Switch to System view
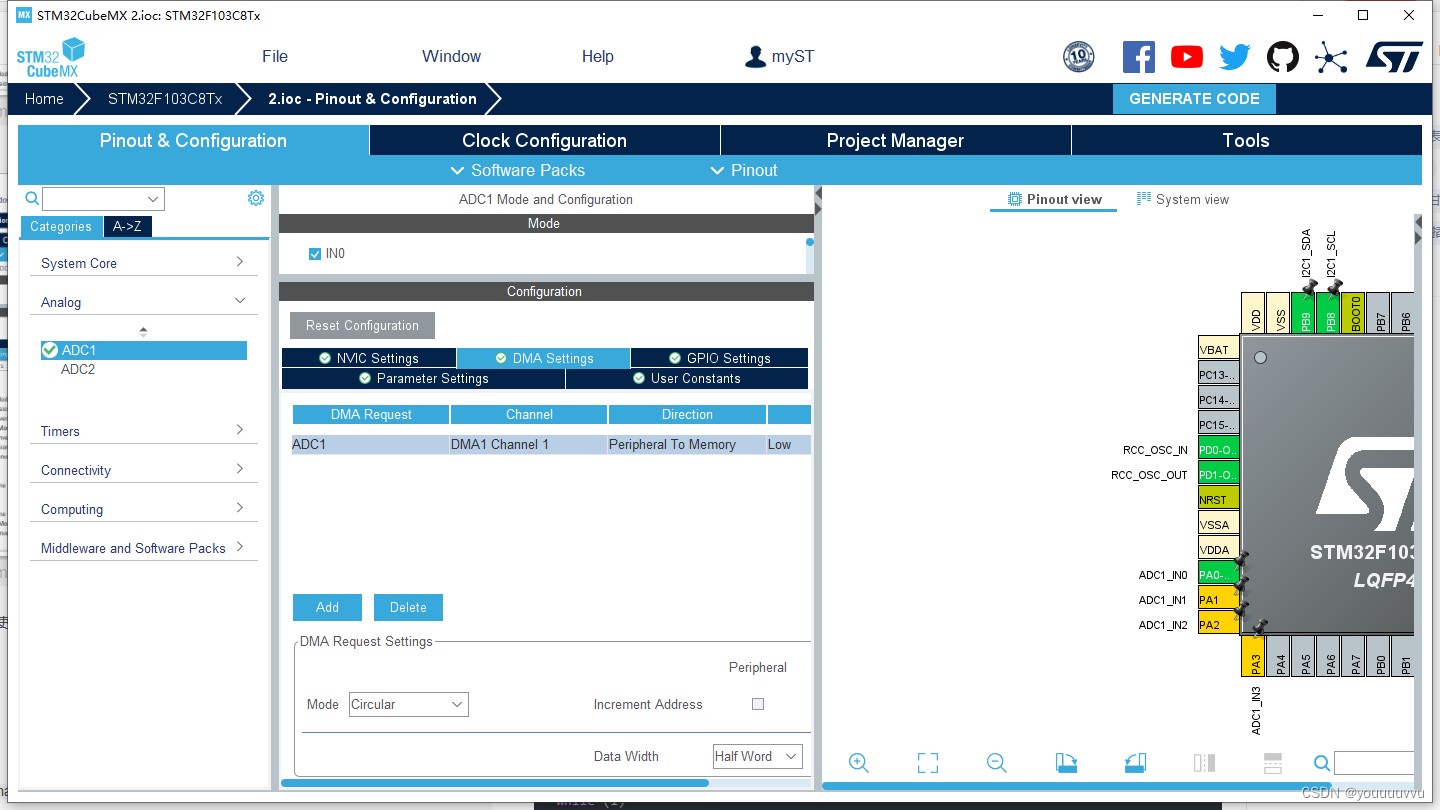The height and width of the screenshot is (810, 1440). click(1183, 200)
